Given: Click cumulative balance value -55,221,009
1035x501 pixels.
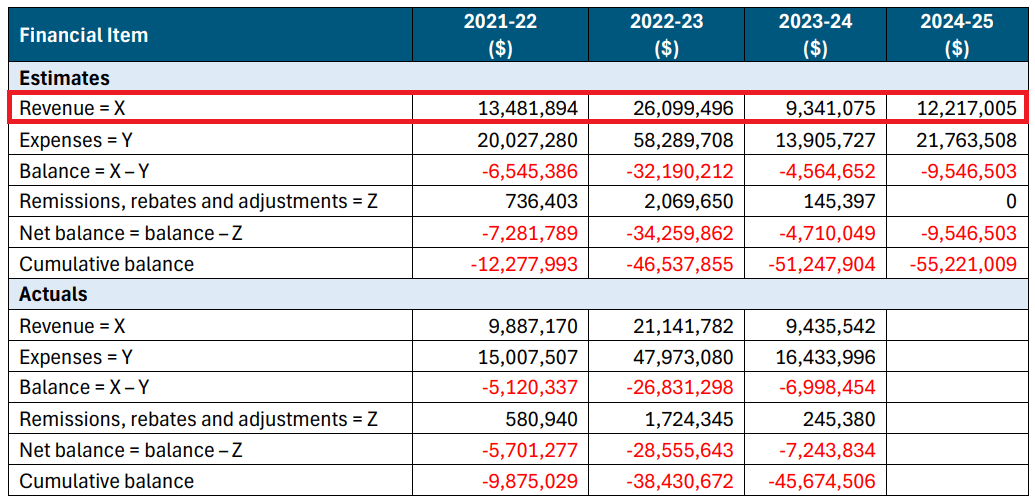Looking at the screenshot, I should click(964, 264).
